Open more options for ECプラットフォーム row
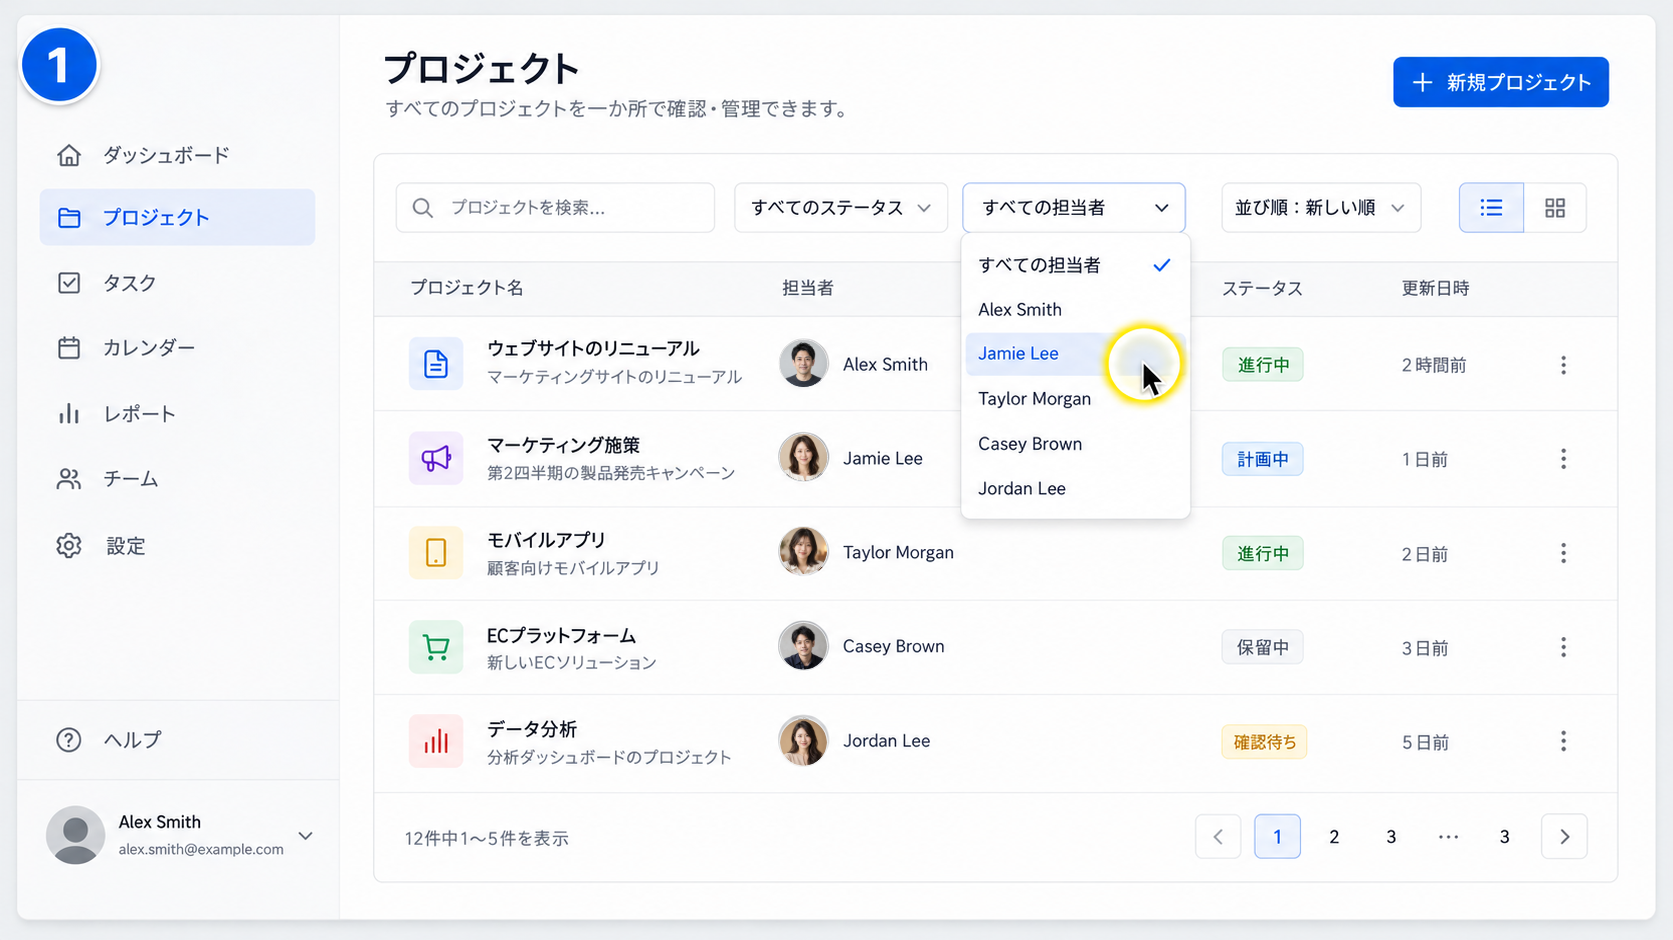Viewport: 1673px width, 940px height. pos(1563,647)
